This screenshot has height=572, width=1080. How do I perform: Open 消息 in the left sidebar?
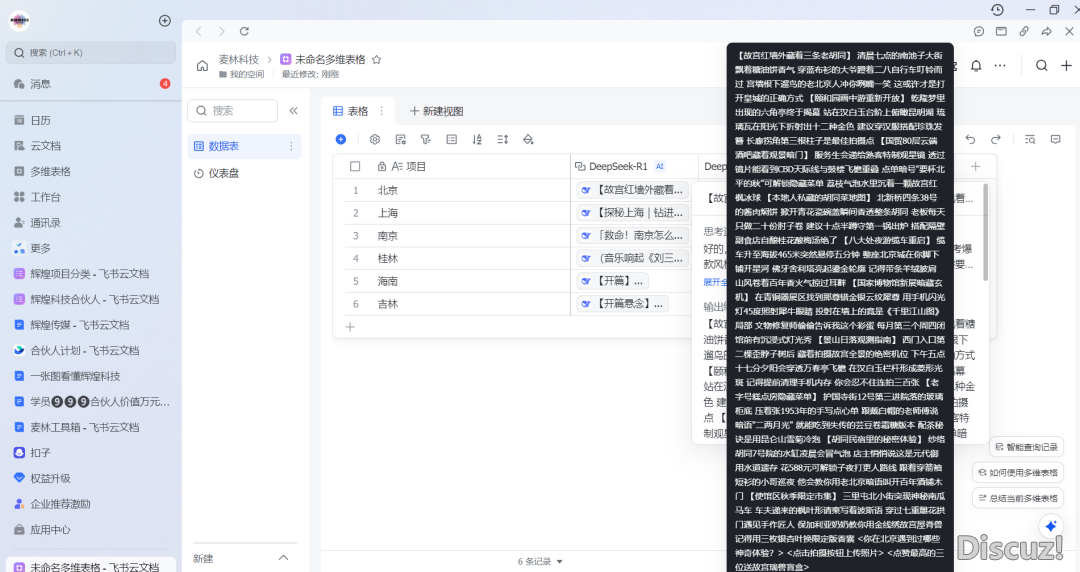pyautogui.click(x=40, y=84)
